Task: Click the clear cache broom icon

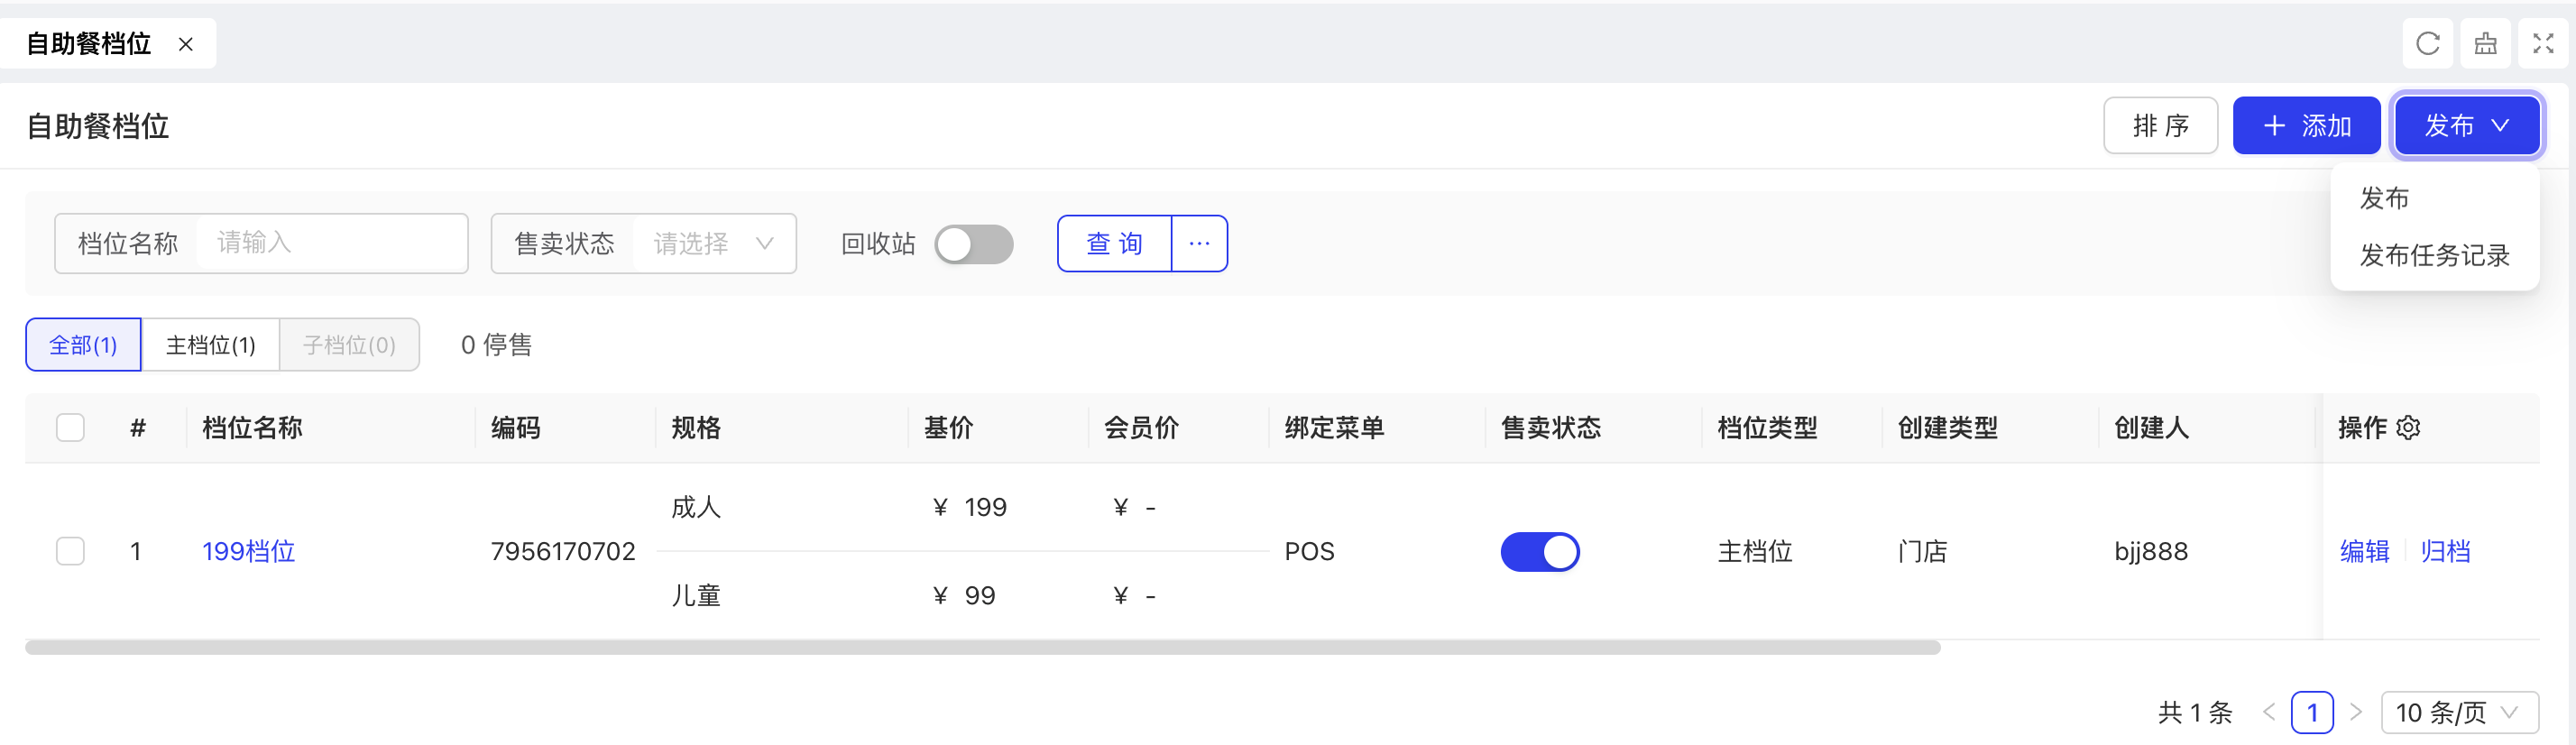Action: pyautogui.click(x=2485, y=44)
